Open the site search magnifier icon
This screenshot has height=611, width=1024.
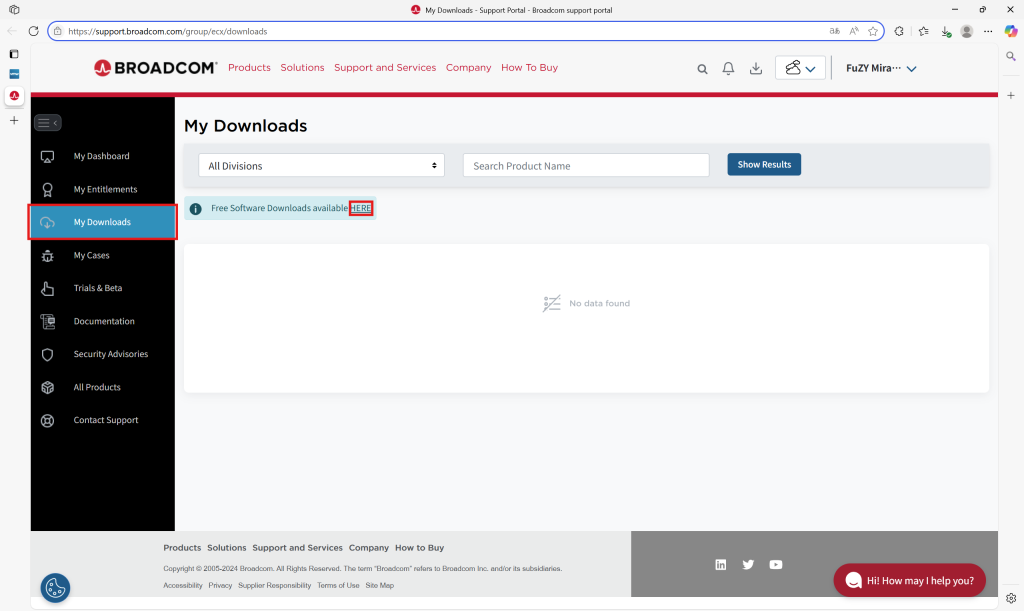pyautogui.click(x=702, y=69)
